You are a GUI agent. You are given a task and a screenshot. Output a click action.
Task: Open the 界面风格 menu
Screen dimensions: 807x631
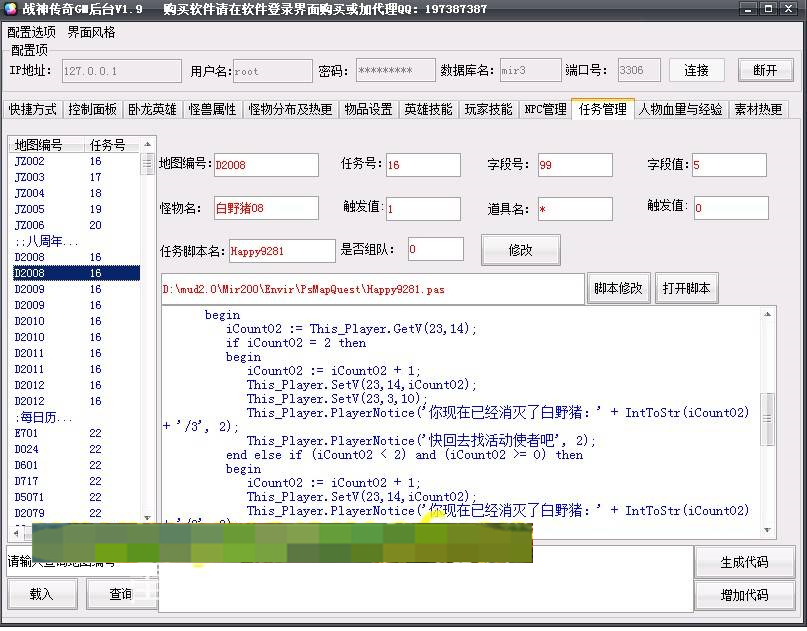click(x=91, y=32)
